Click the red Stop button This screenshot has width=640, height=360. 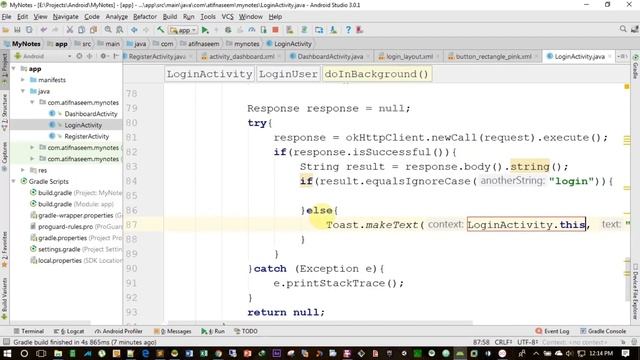click(276, 30)
